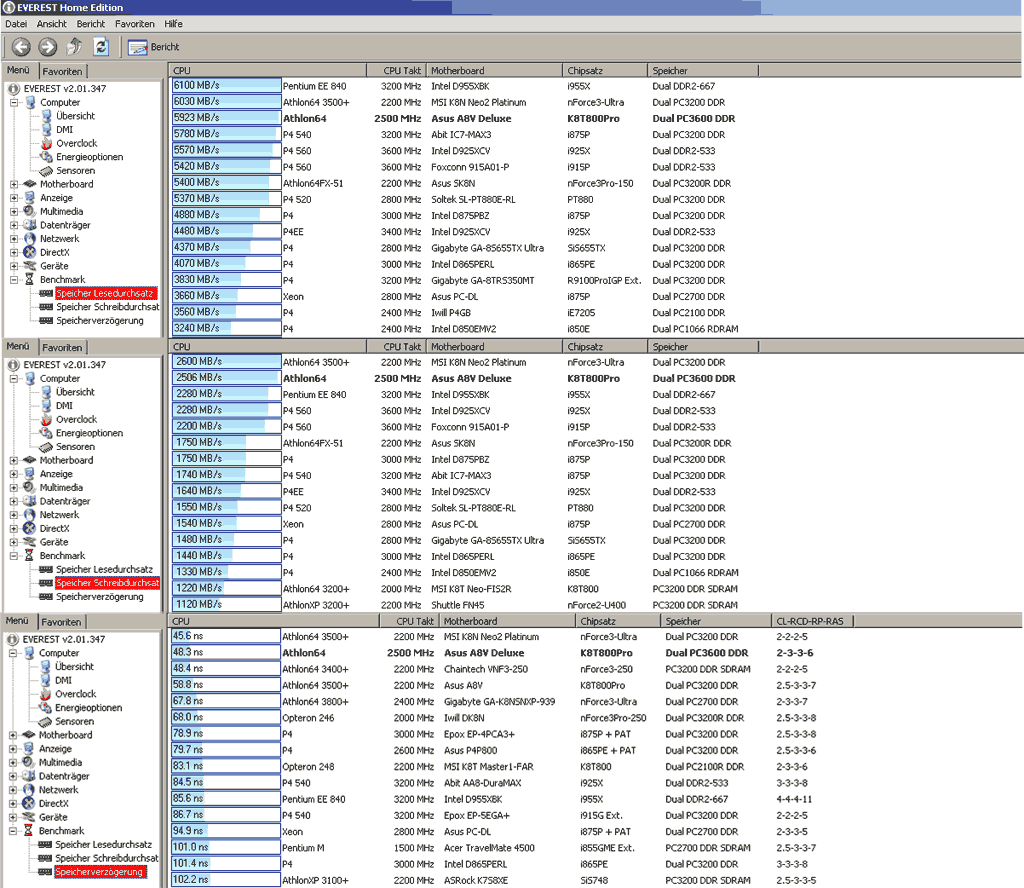Refresh using the blue arrows toolbar icon
Image resolution: width=1024 pixels, height=888 pixels.
click(x=101, y=47)
